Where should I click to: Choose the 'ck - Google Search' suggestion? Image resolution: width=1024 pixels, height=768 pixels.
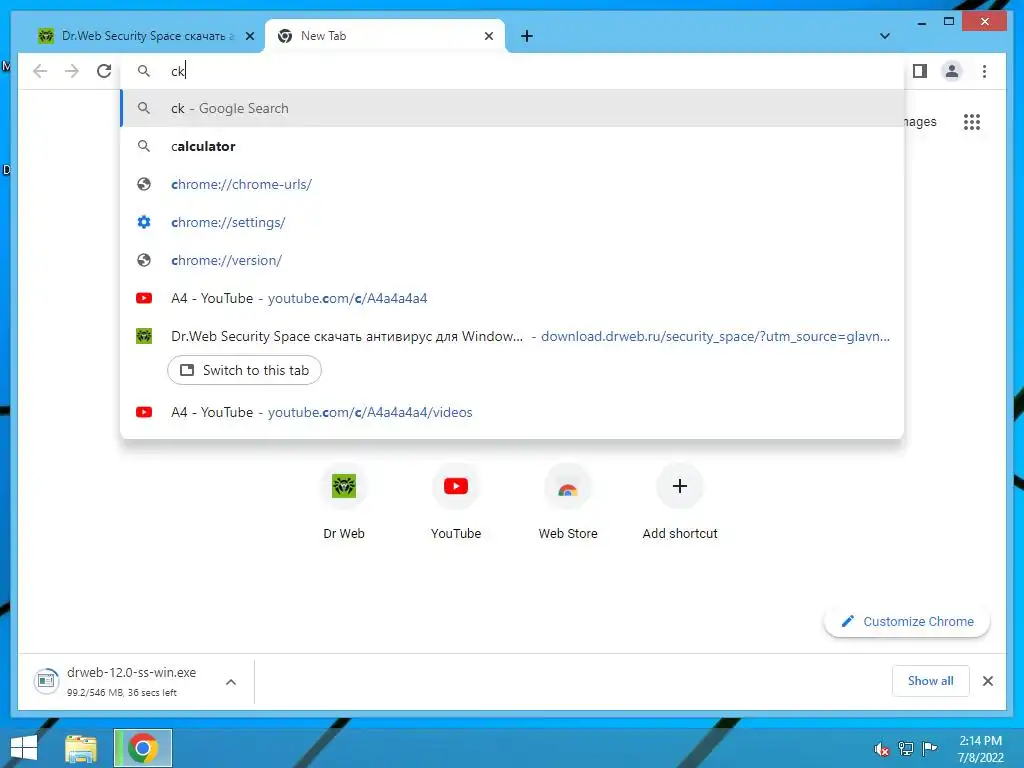point(512,108)
